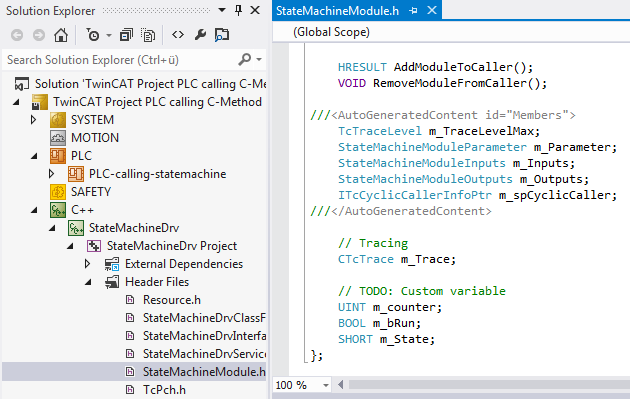Collapse the TwinCAT Project PLC calling C-Method node

[16, 102]
